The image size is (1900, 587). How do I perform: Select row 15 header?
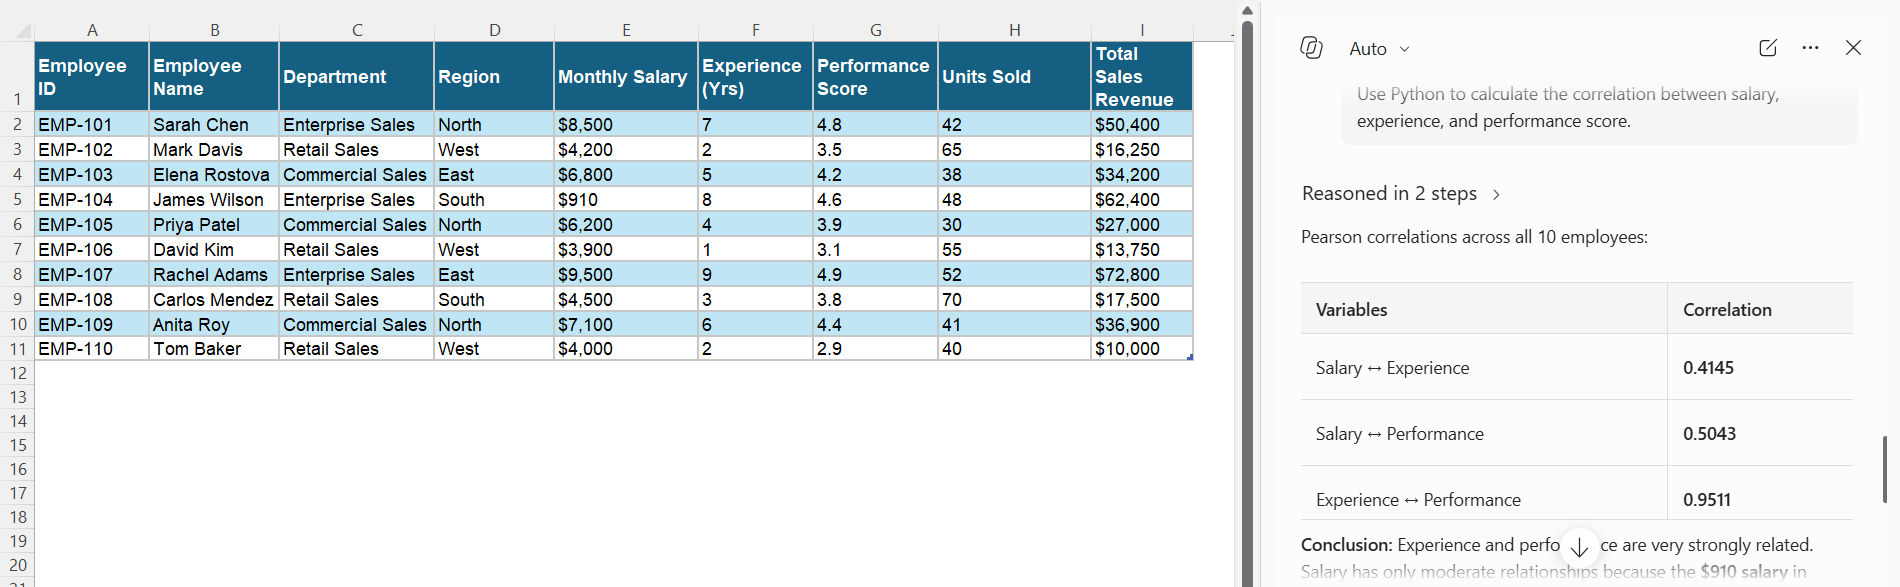(x=17, y=445)
